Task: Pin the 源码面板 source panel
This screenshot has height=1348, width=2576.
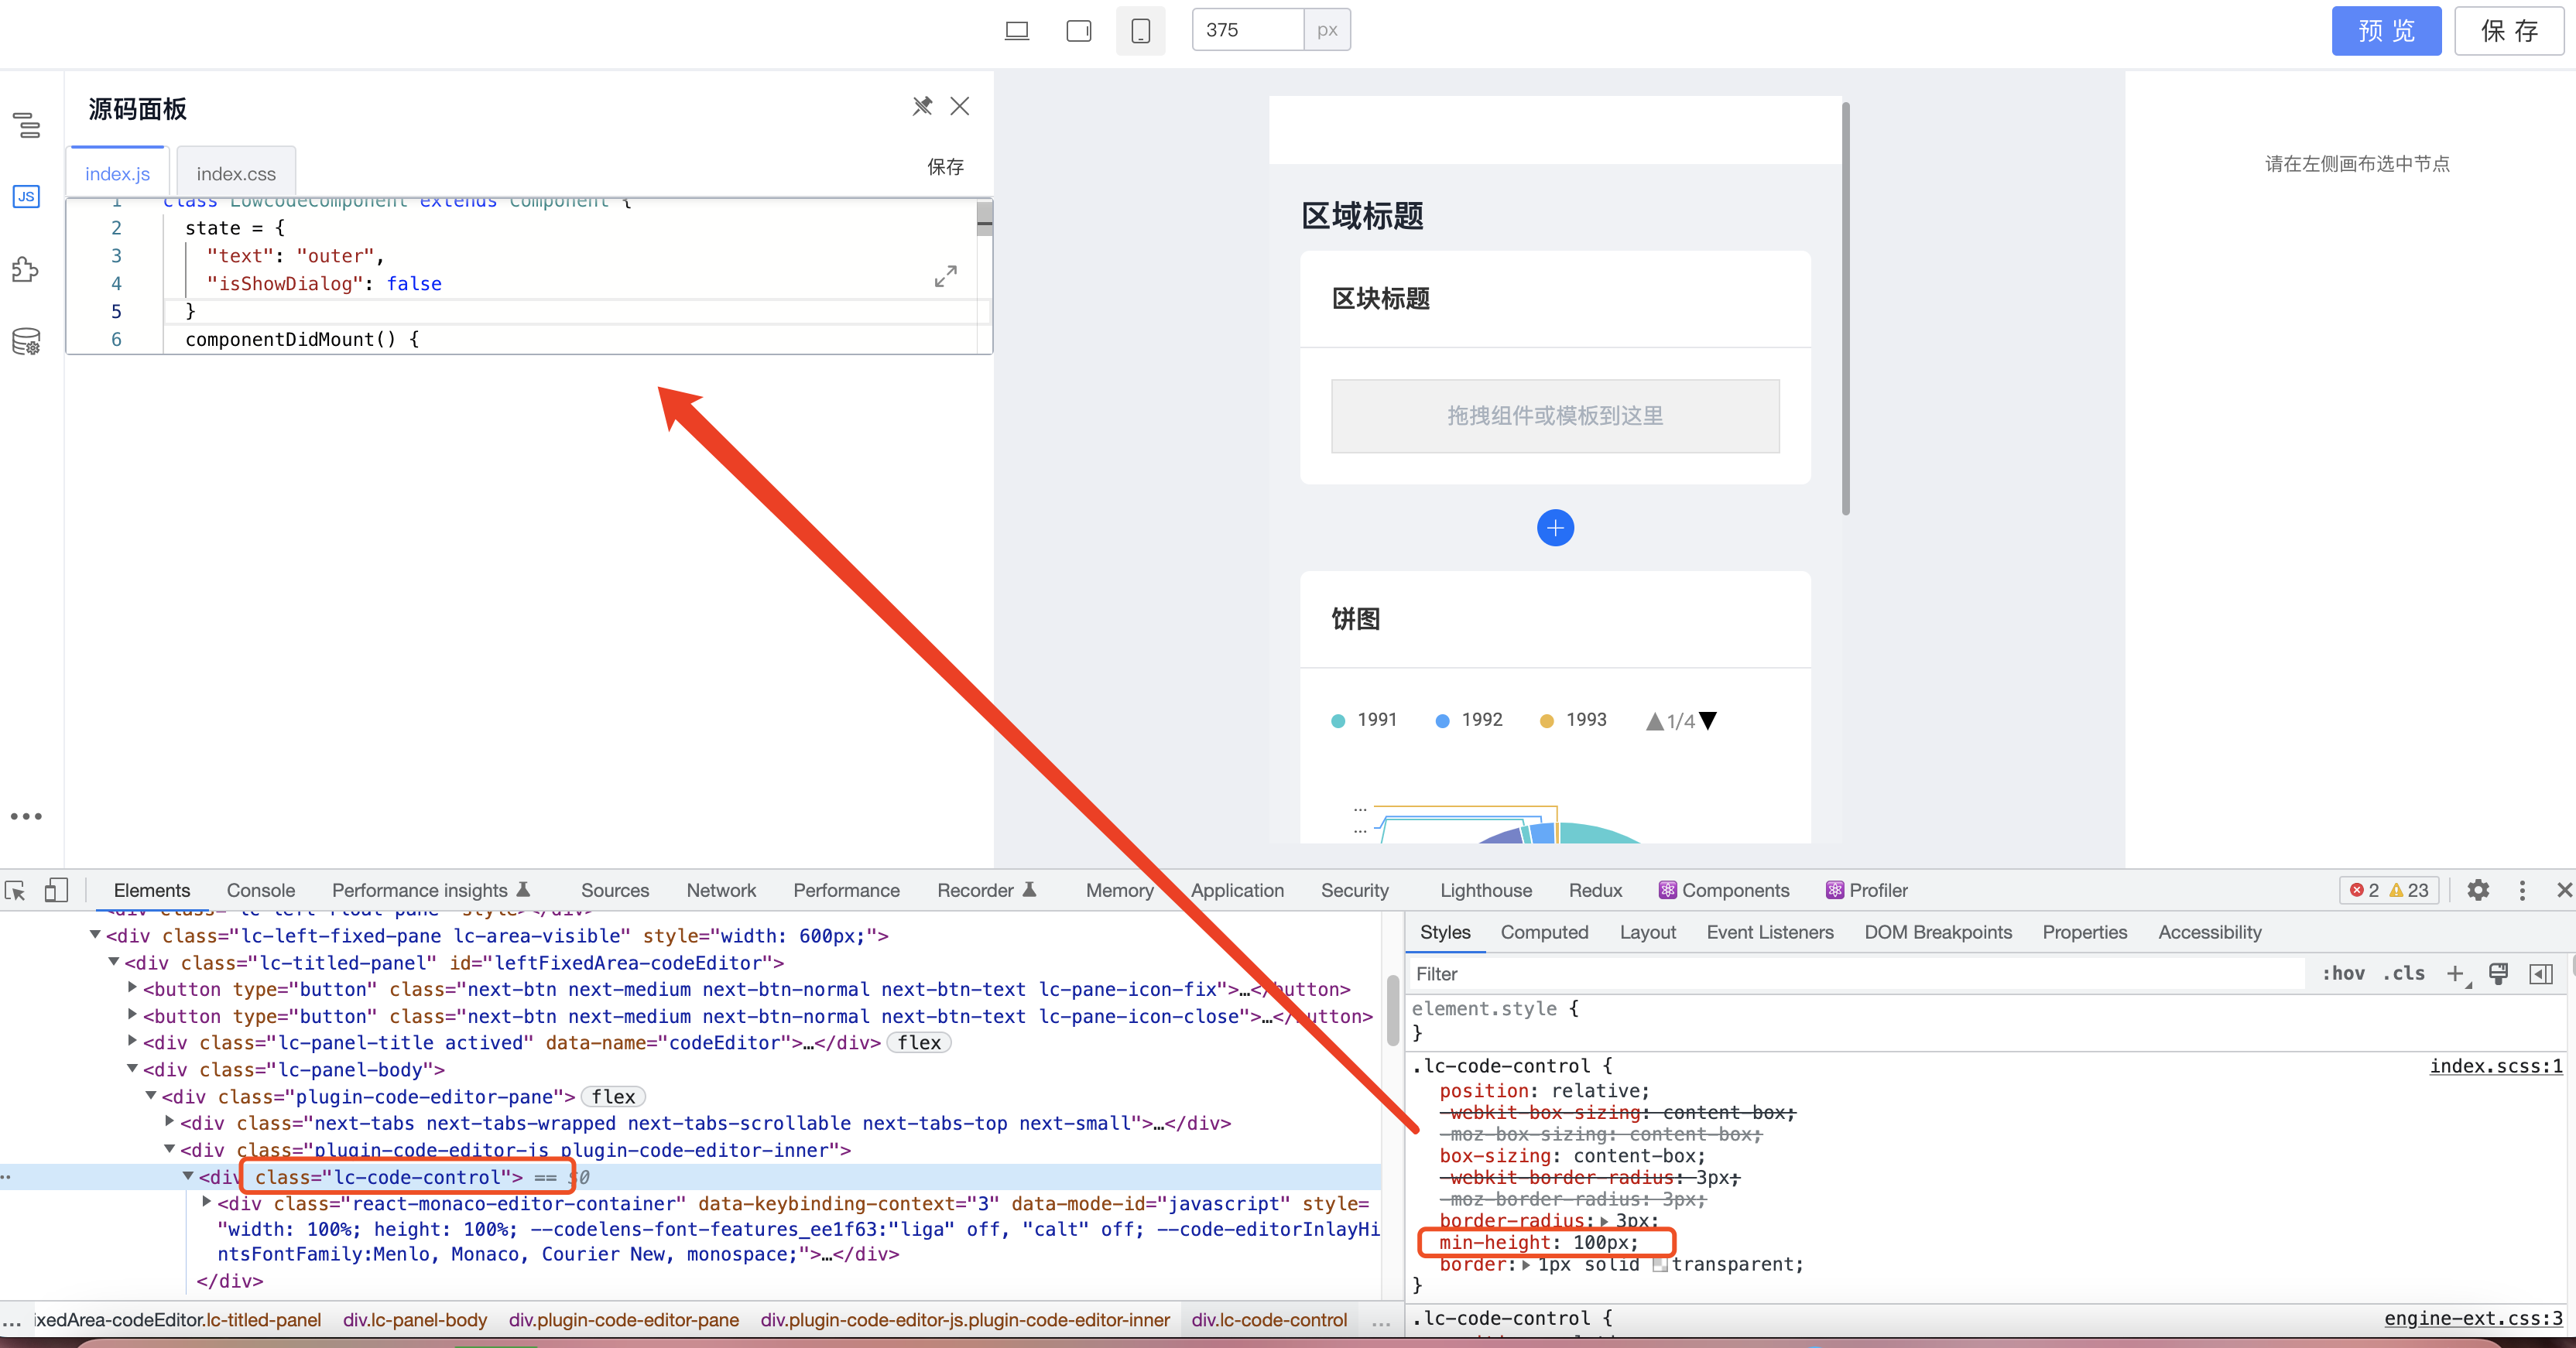Action: pos(921,106)
